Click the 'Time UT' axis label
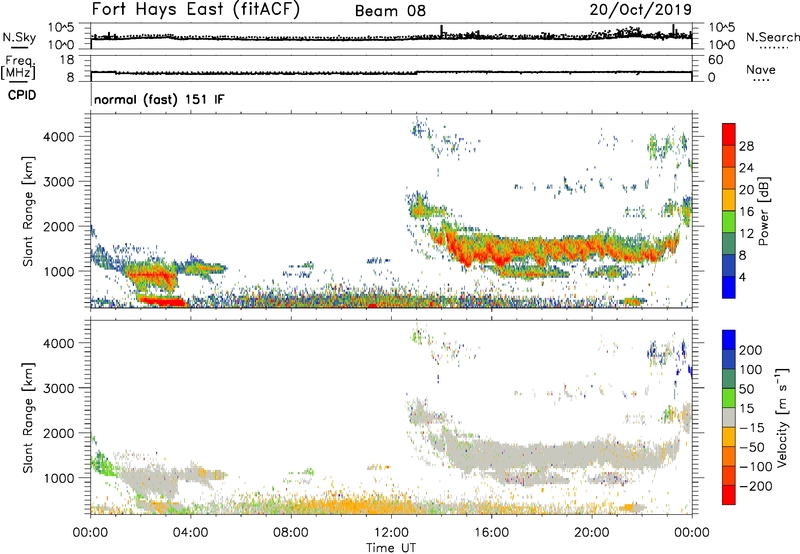Image resolution: width=800 pixels, height=554 pixels. coord(391,547)
